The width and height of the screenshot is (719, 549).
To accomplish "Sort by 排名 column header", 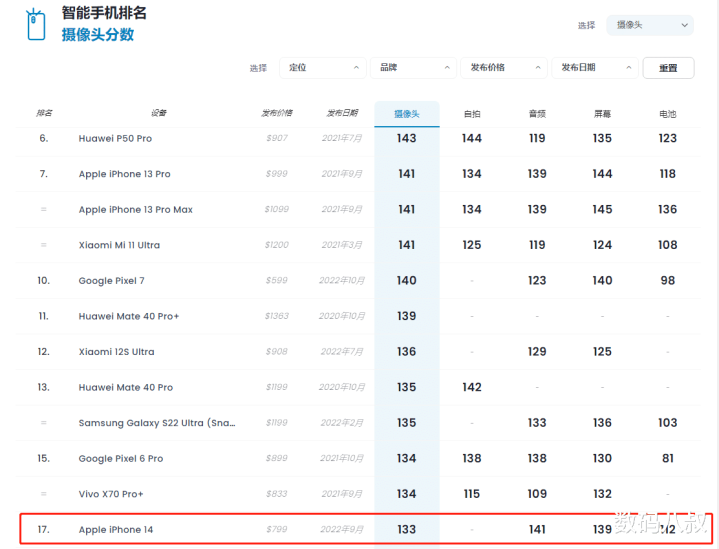I will point(44,113).
